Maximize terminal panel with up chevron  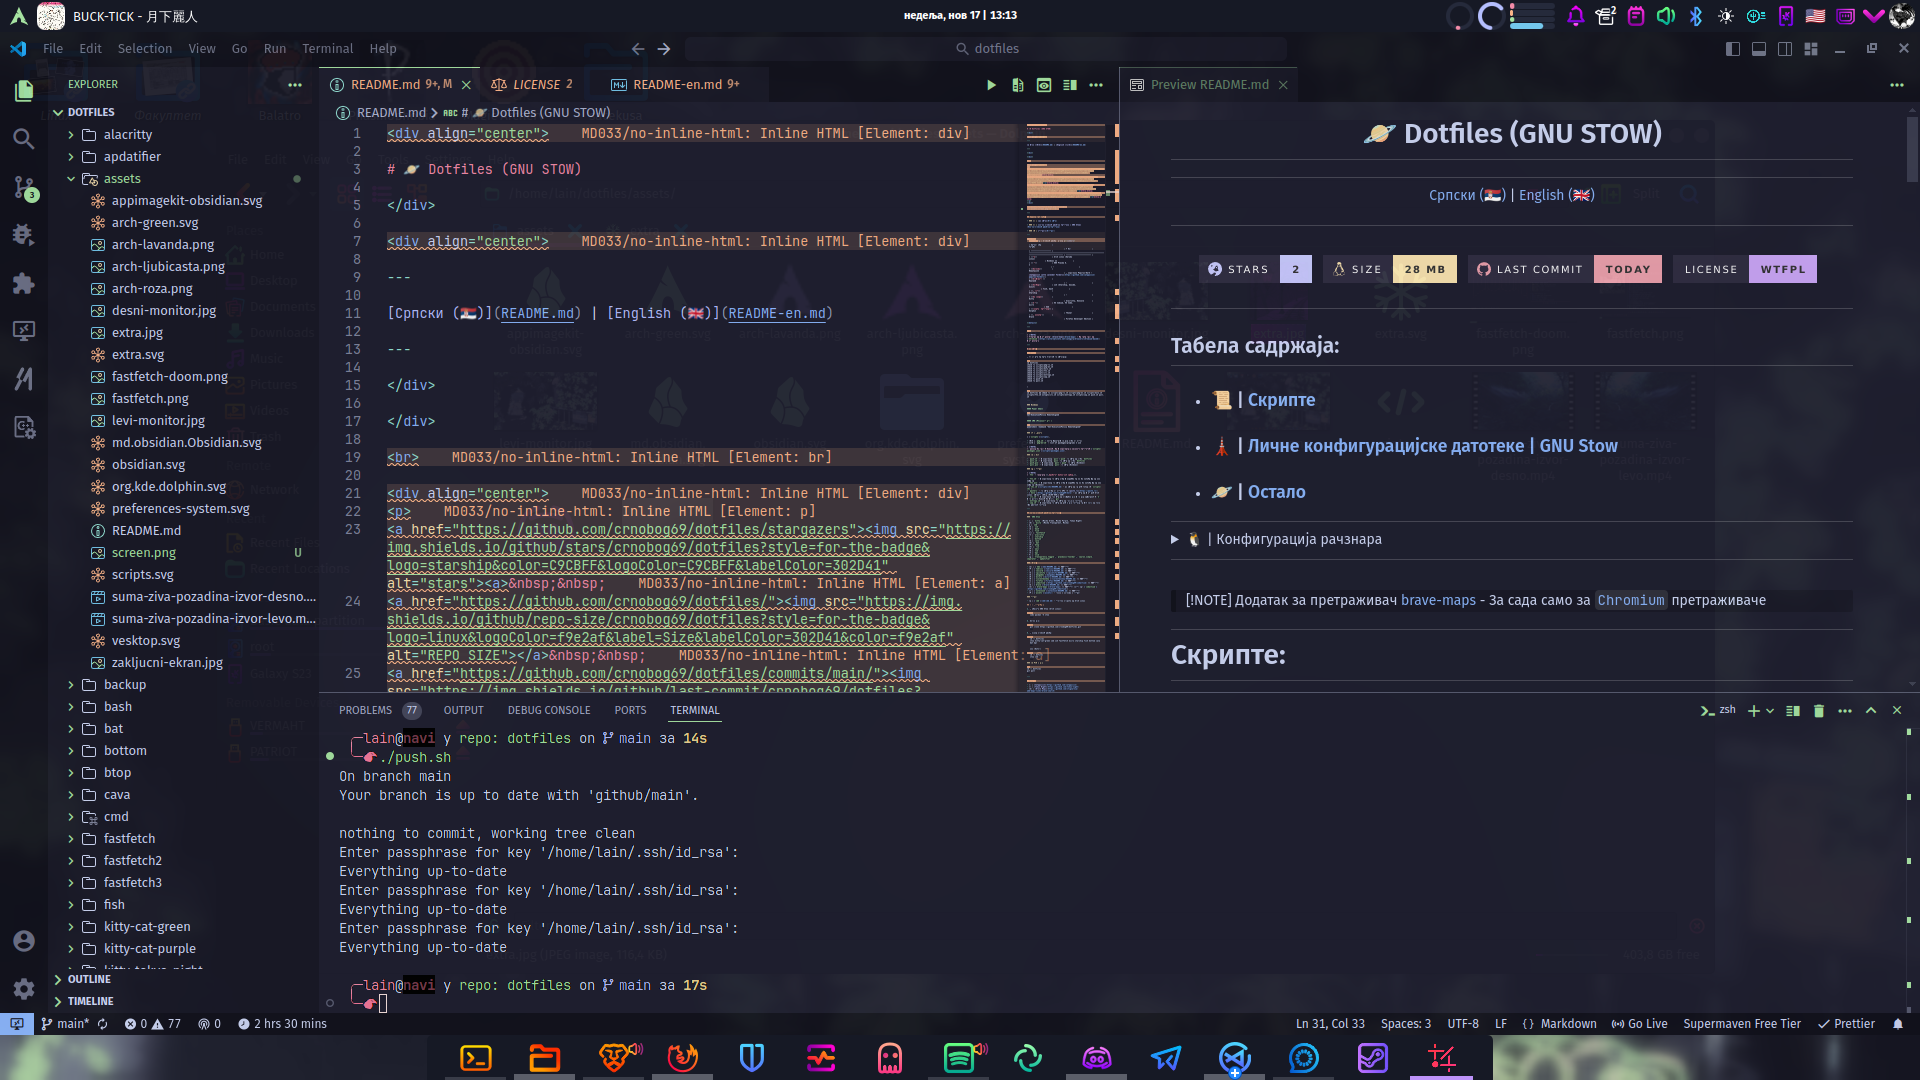pyautogui.click(x=1871, y=711)
